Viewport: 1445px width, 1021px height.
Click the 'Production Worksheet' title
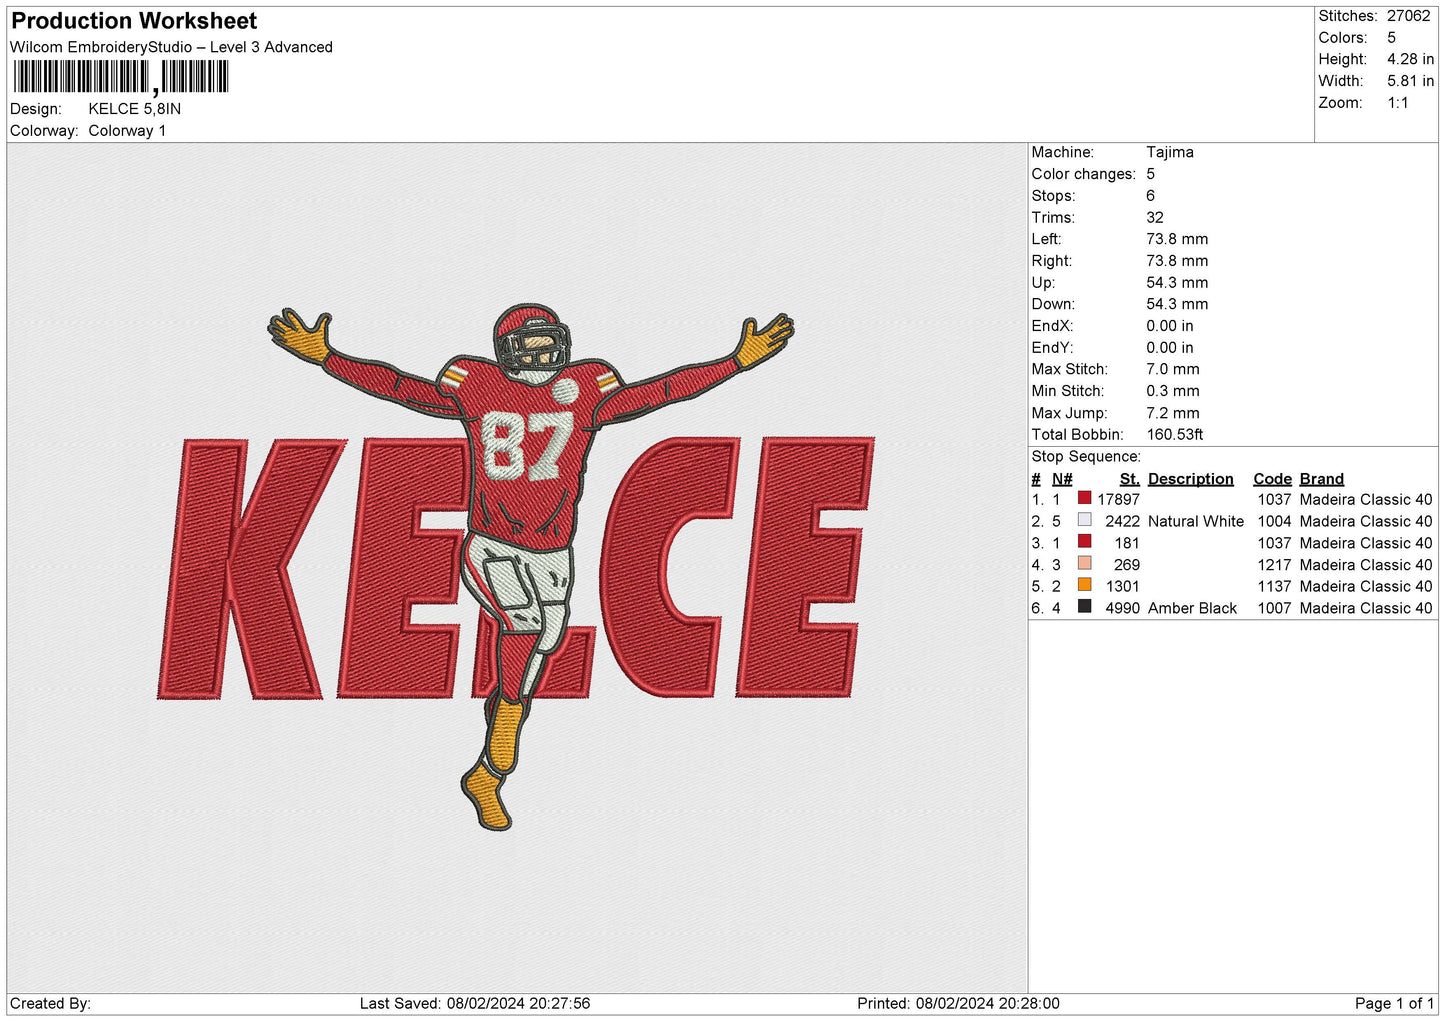[x=134, y=21]
